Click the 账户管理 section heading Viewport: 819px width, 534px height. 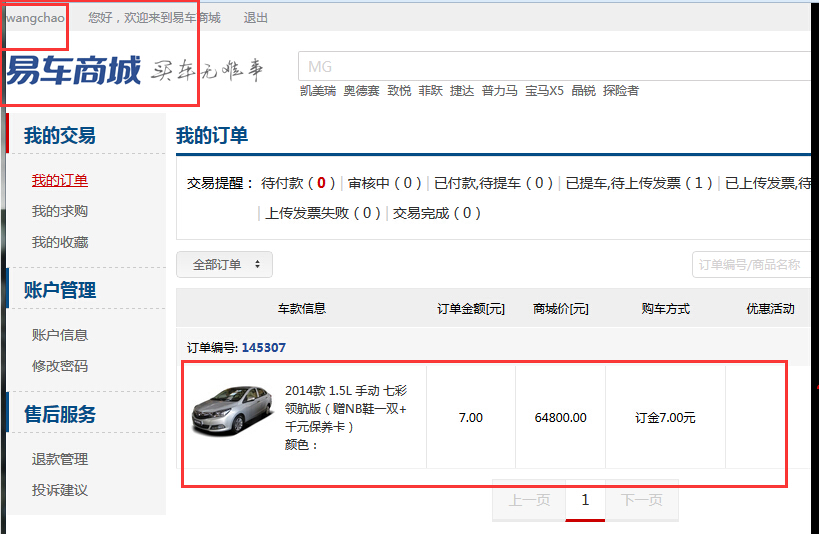(60, 290)
